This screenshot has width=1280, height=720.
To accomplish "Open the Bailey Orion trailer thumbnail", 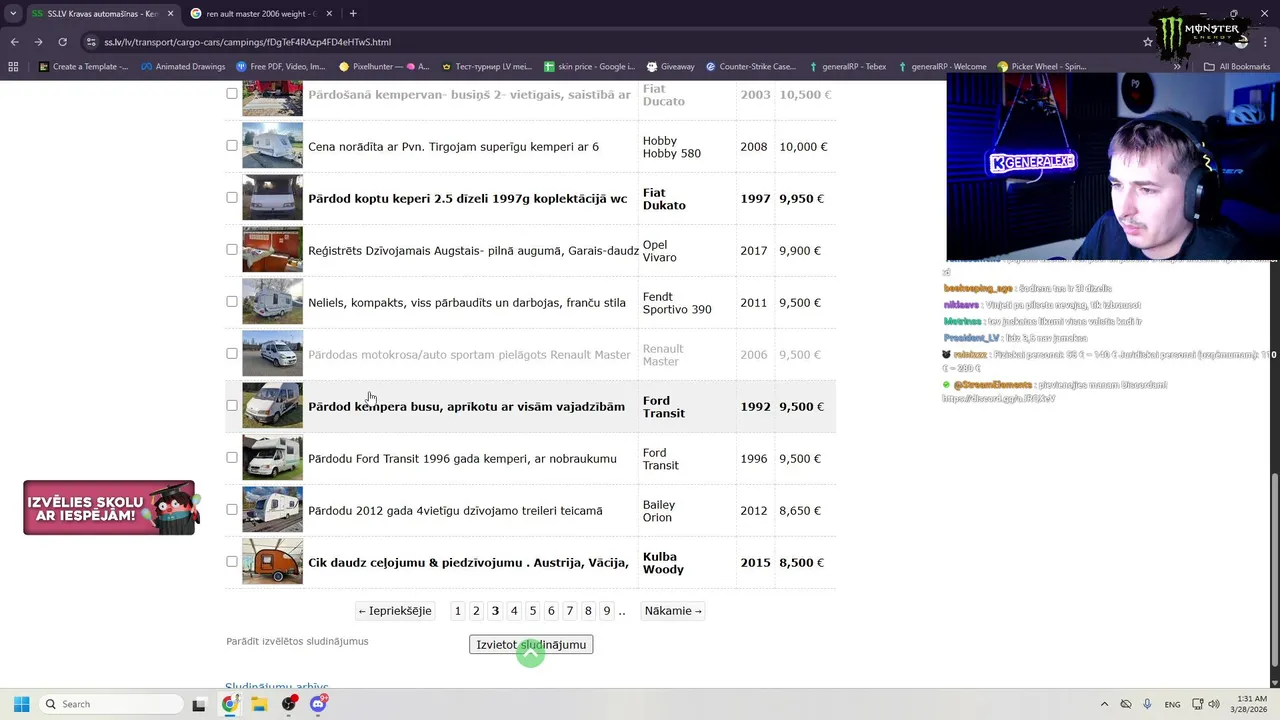I will [272, 510].
